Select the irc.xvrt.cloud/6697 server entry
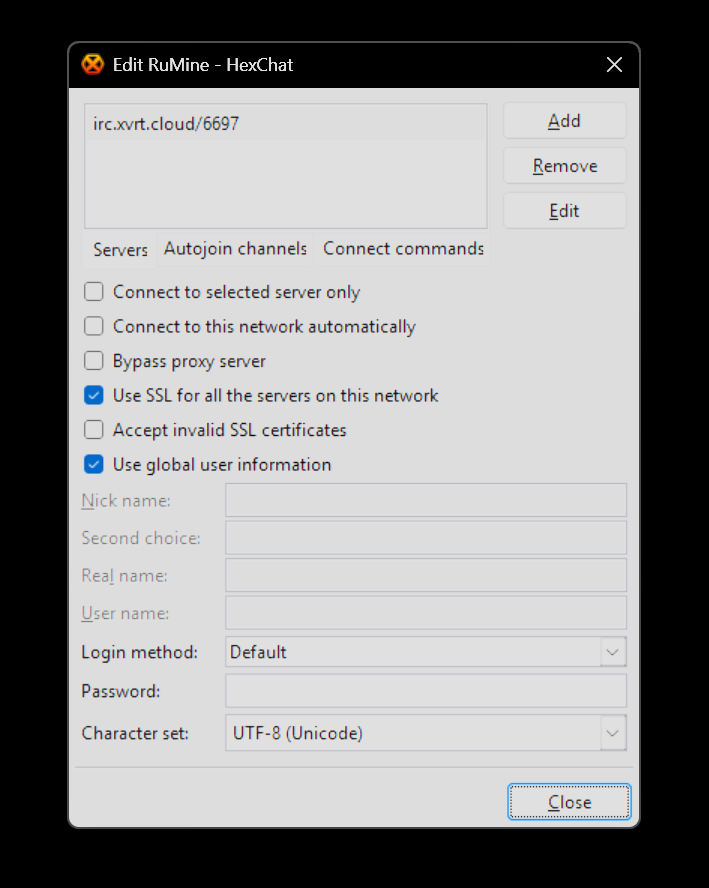The height and width of the screenshot is (888, 709). tap(166, 125)
